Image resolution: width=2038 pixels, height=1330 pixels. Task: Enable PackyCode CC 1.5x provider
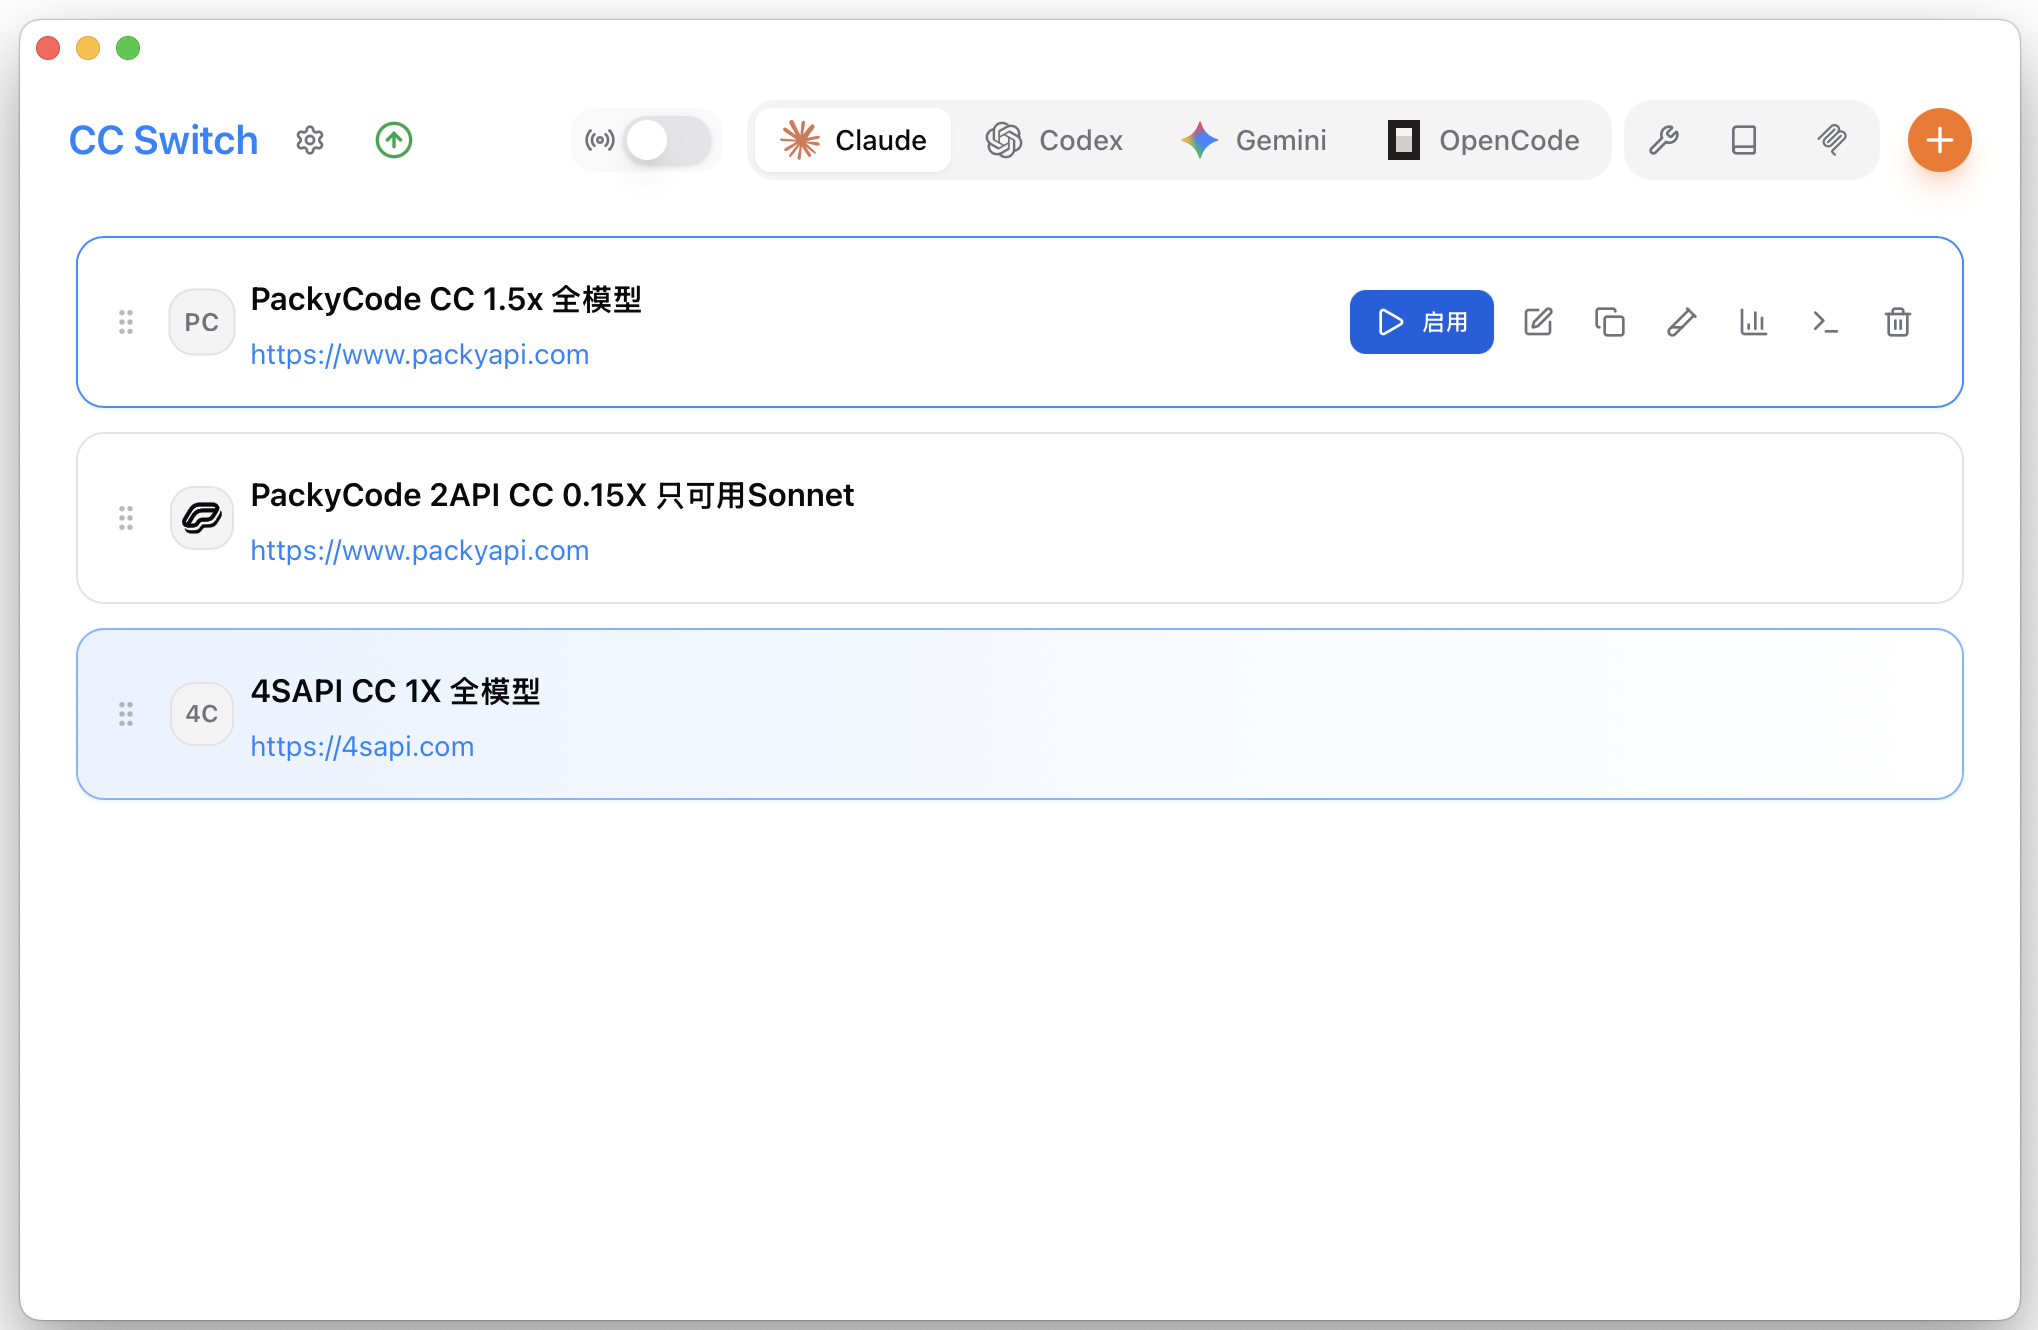(1421, 322)
